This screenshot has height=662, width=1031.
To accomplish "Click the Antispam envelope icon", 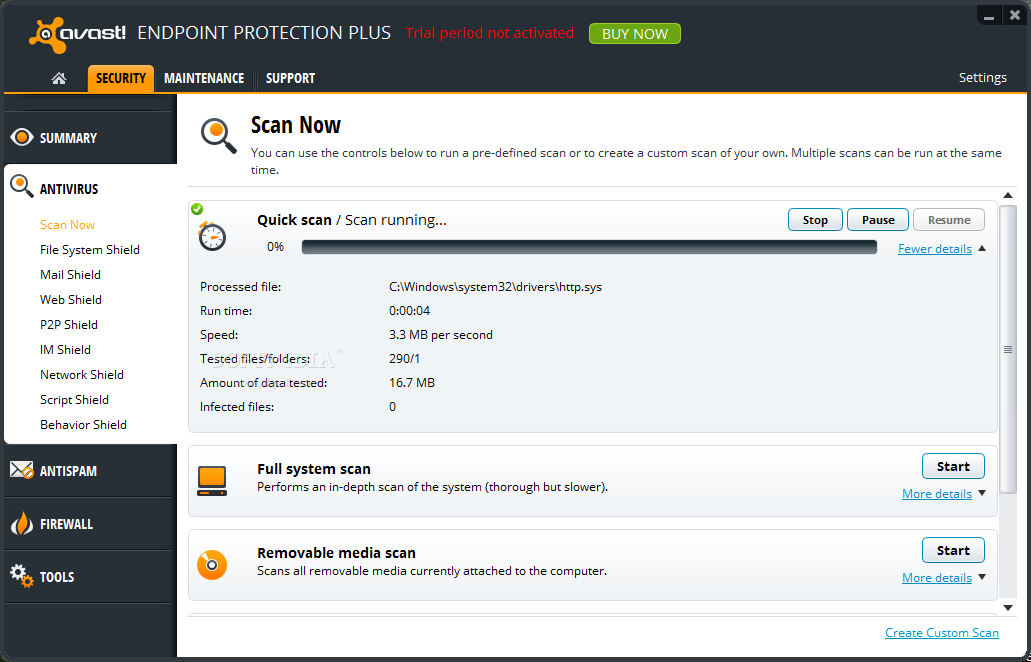I will point(22,470).
